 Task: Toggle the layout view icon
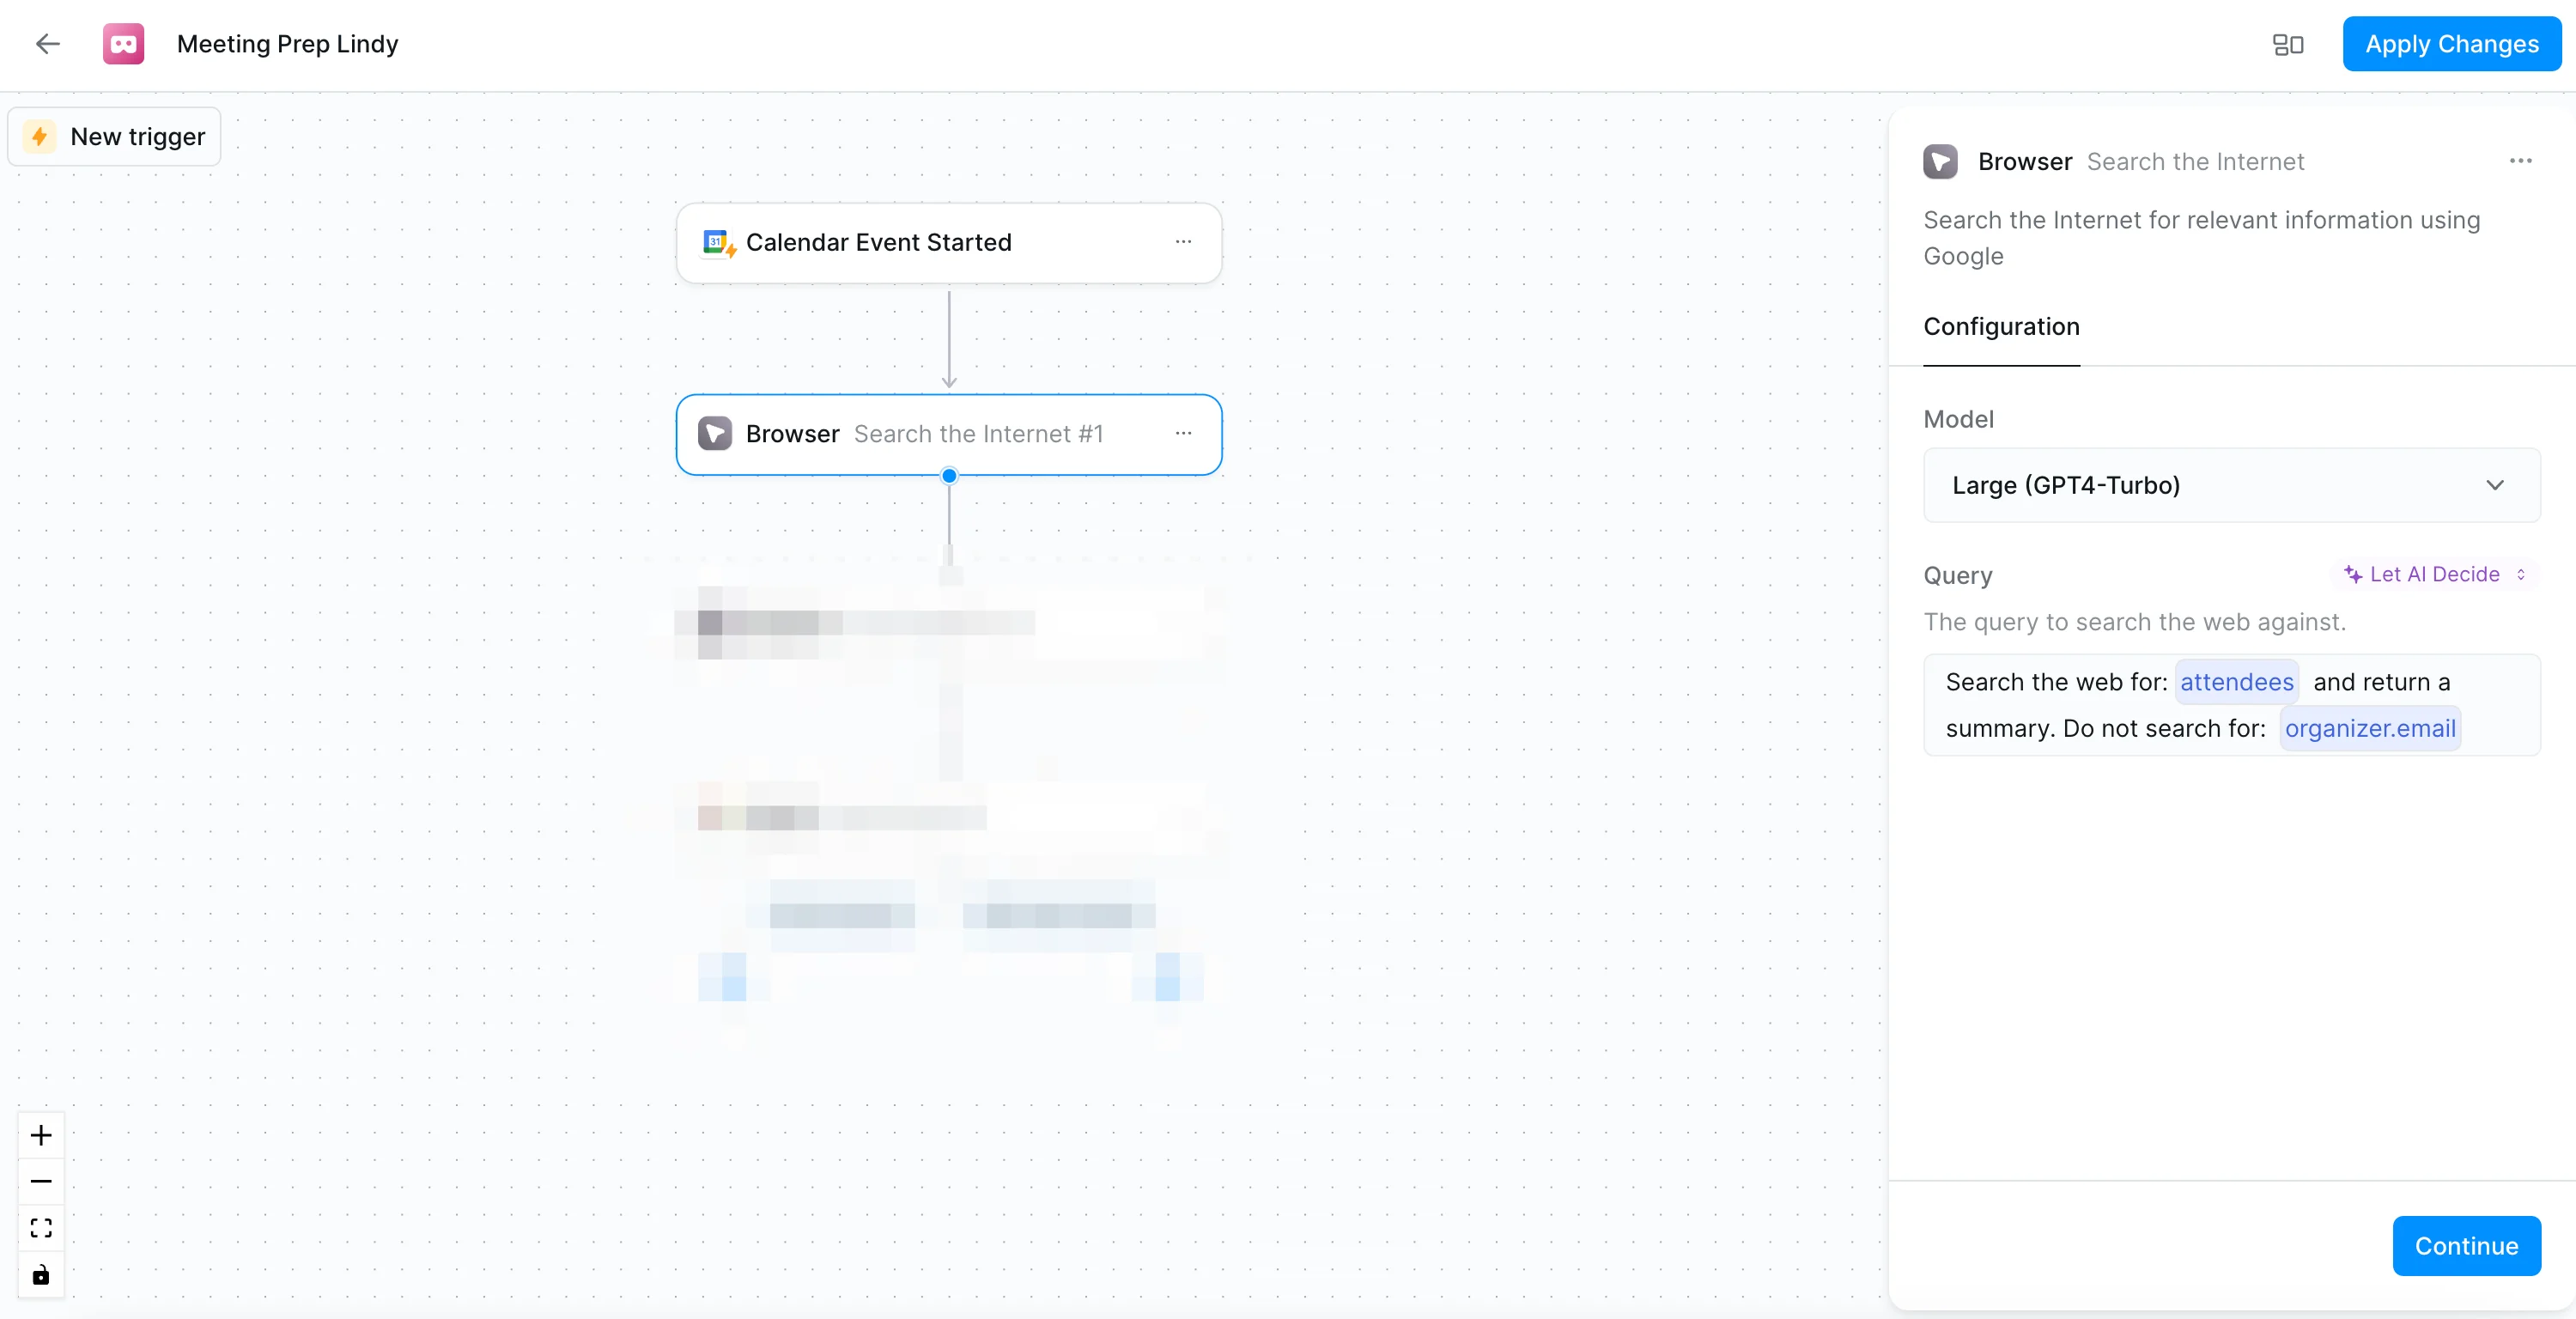[x=2287, y=45]
